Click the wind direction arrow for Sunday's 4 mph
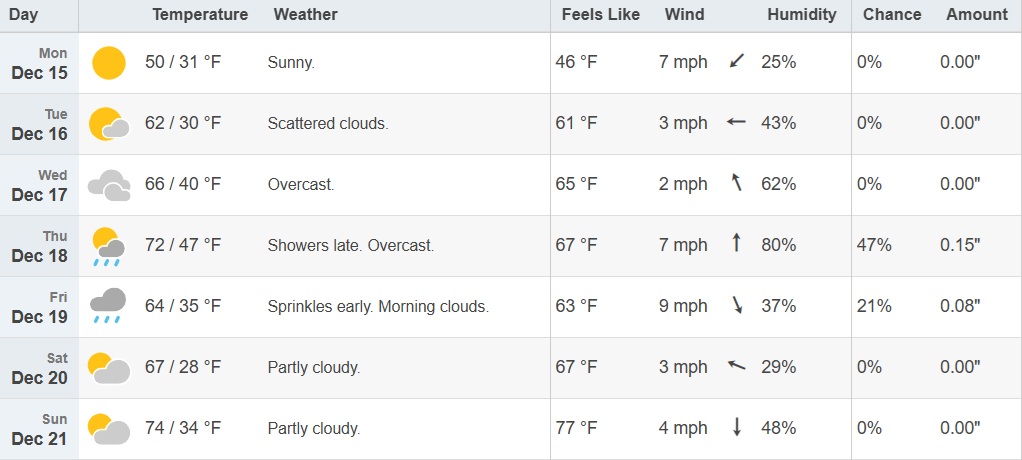Viewport: 1022px width, 460px height. pos(737,428)
